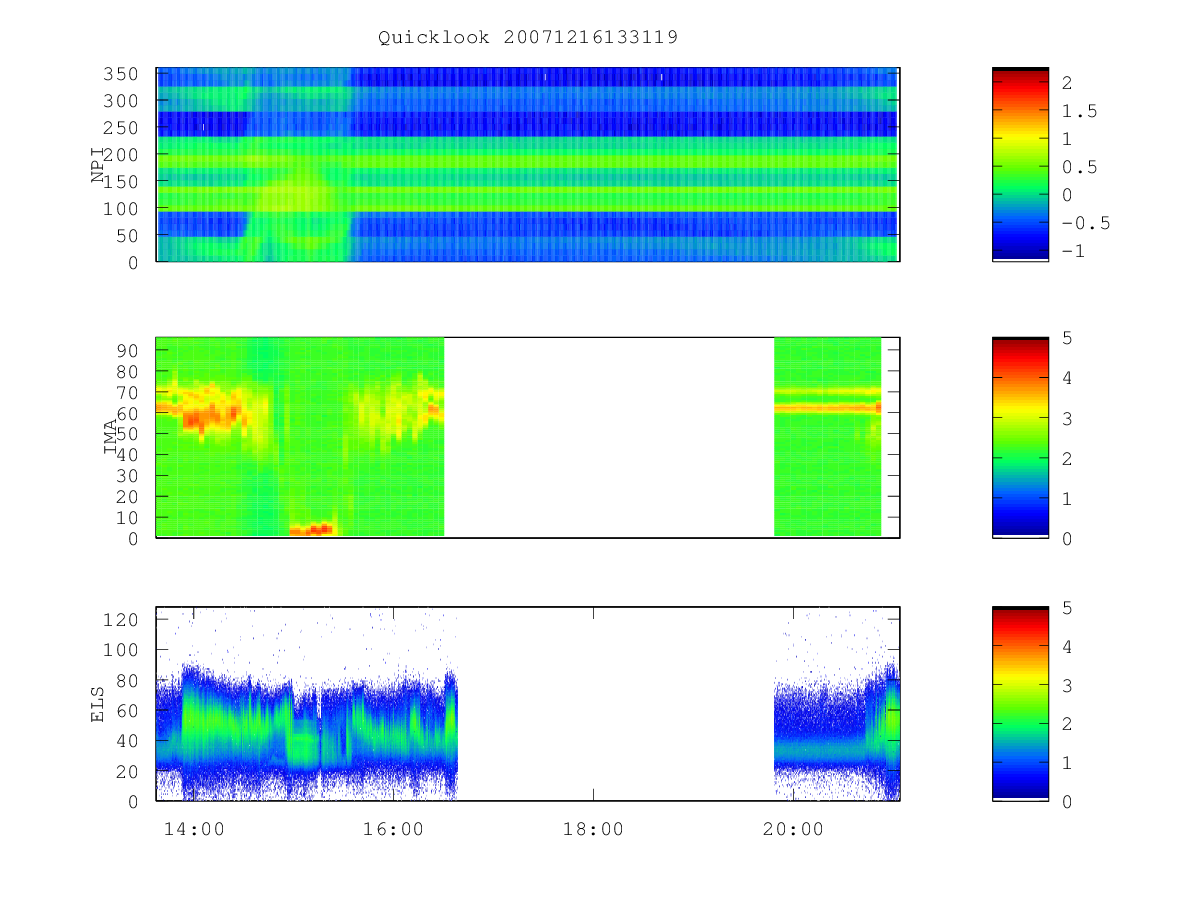Click the 16:00 time axis label

tap(393, 829)
